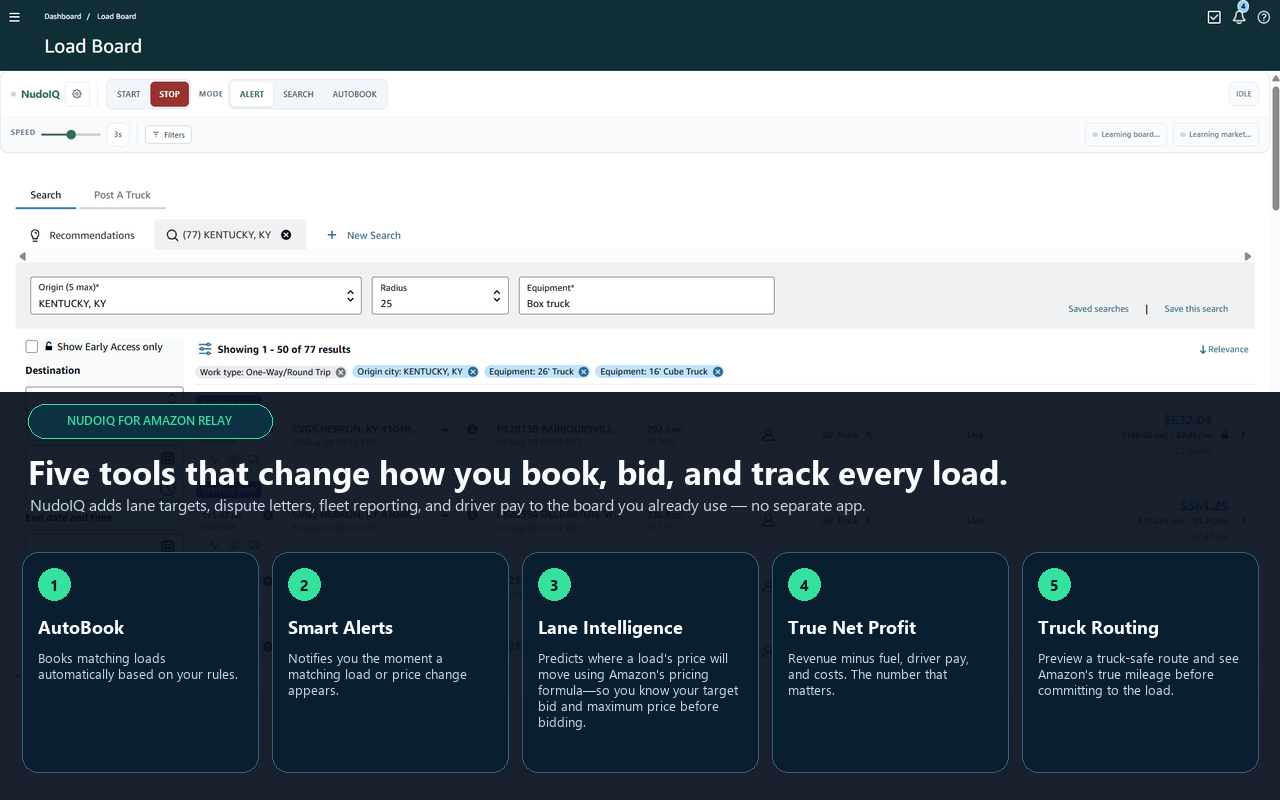Click Save this search link
Image resolution: width=1280 pixels, height=800 pixels.
click(x=1196, y=309)
